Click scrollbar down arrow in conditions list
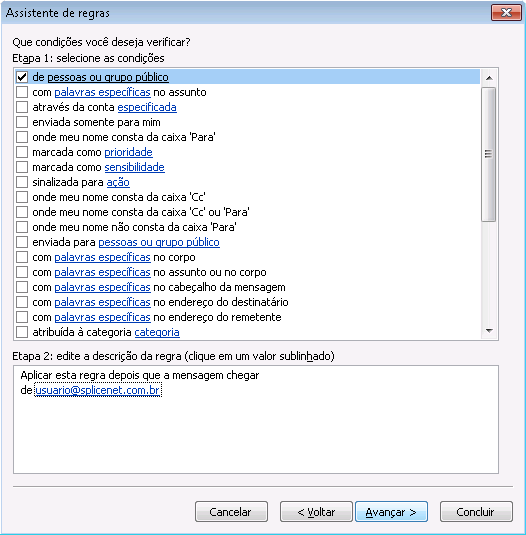The height and width of the screenshot is (535, 526). (489, 331)
